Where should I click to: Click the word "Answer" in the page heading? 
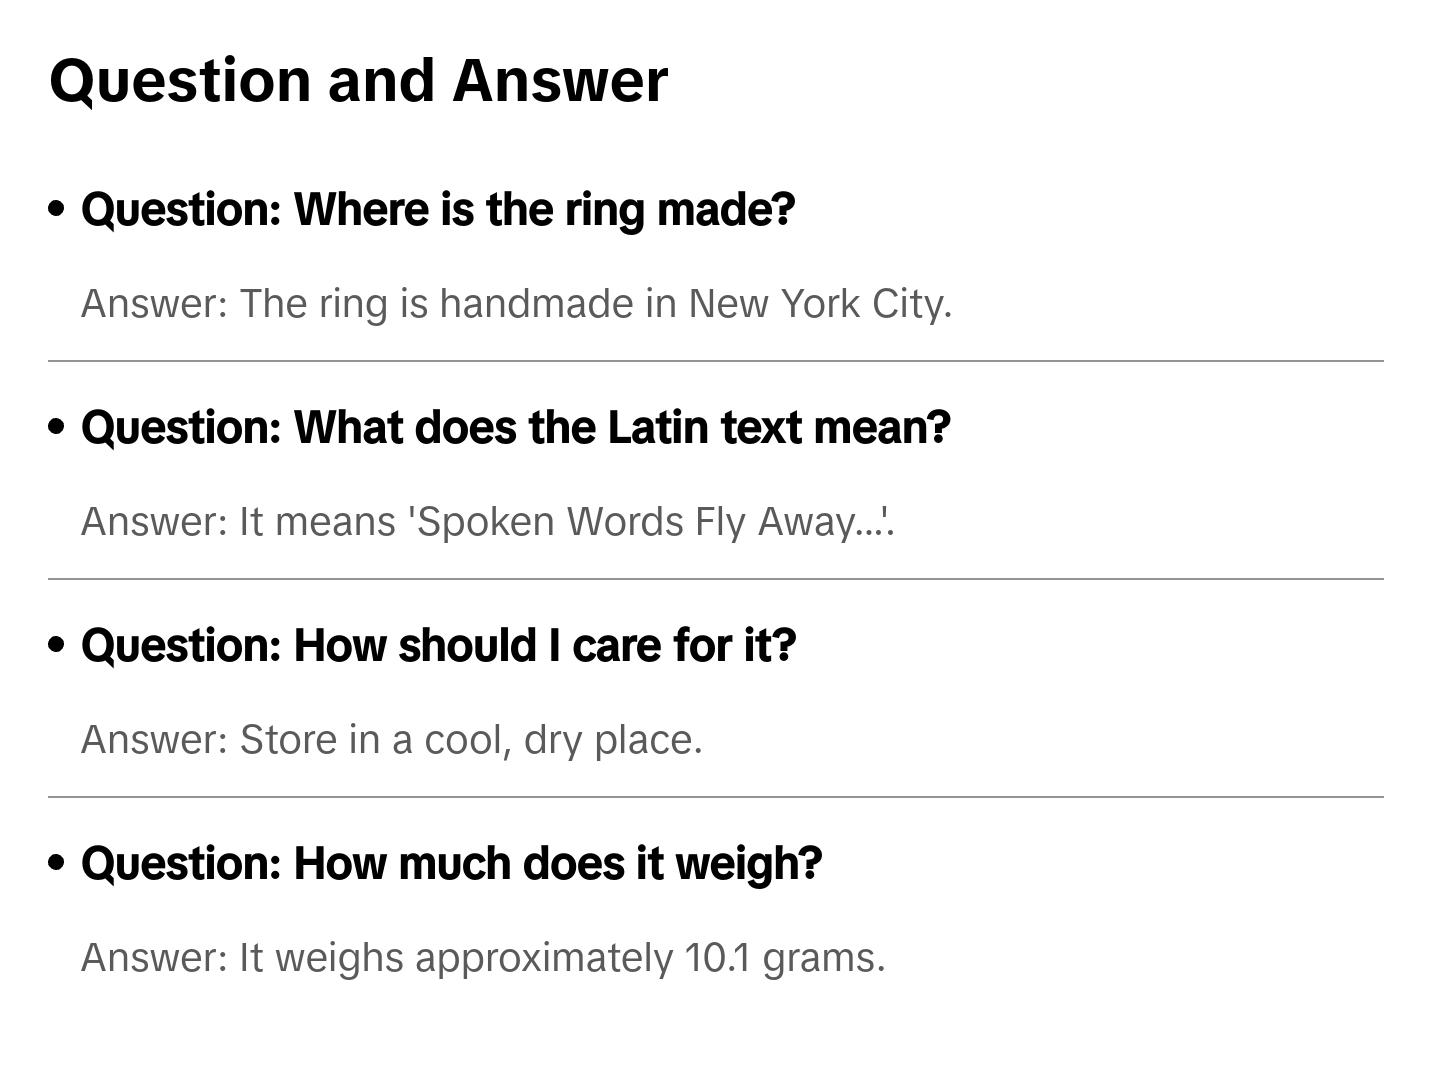(560, 81)
